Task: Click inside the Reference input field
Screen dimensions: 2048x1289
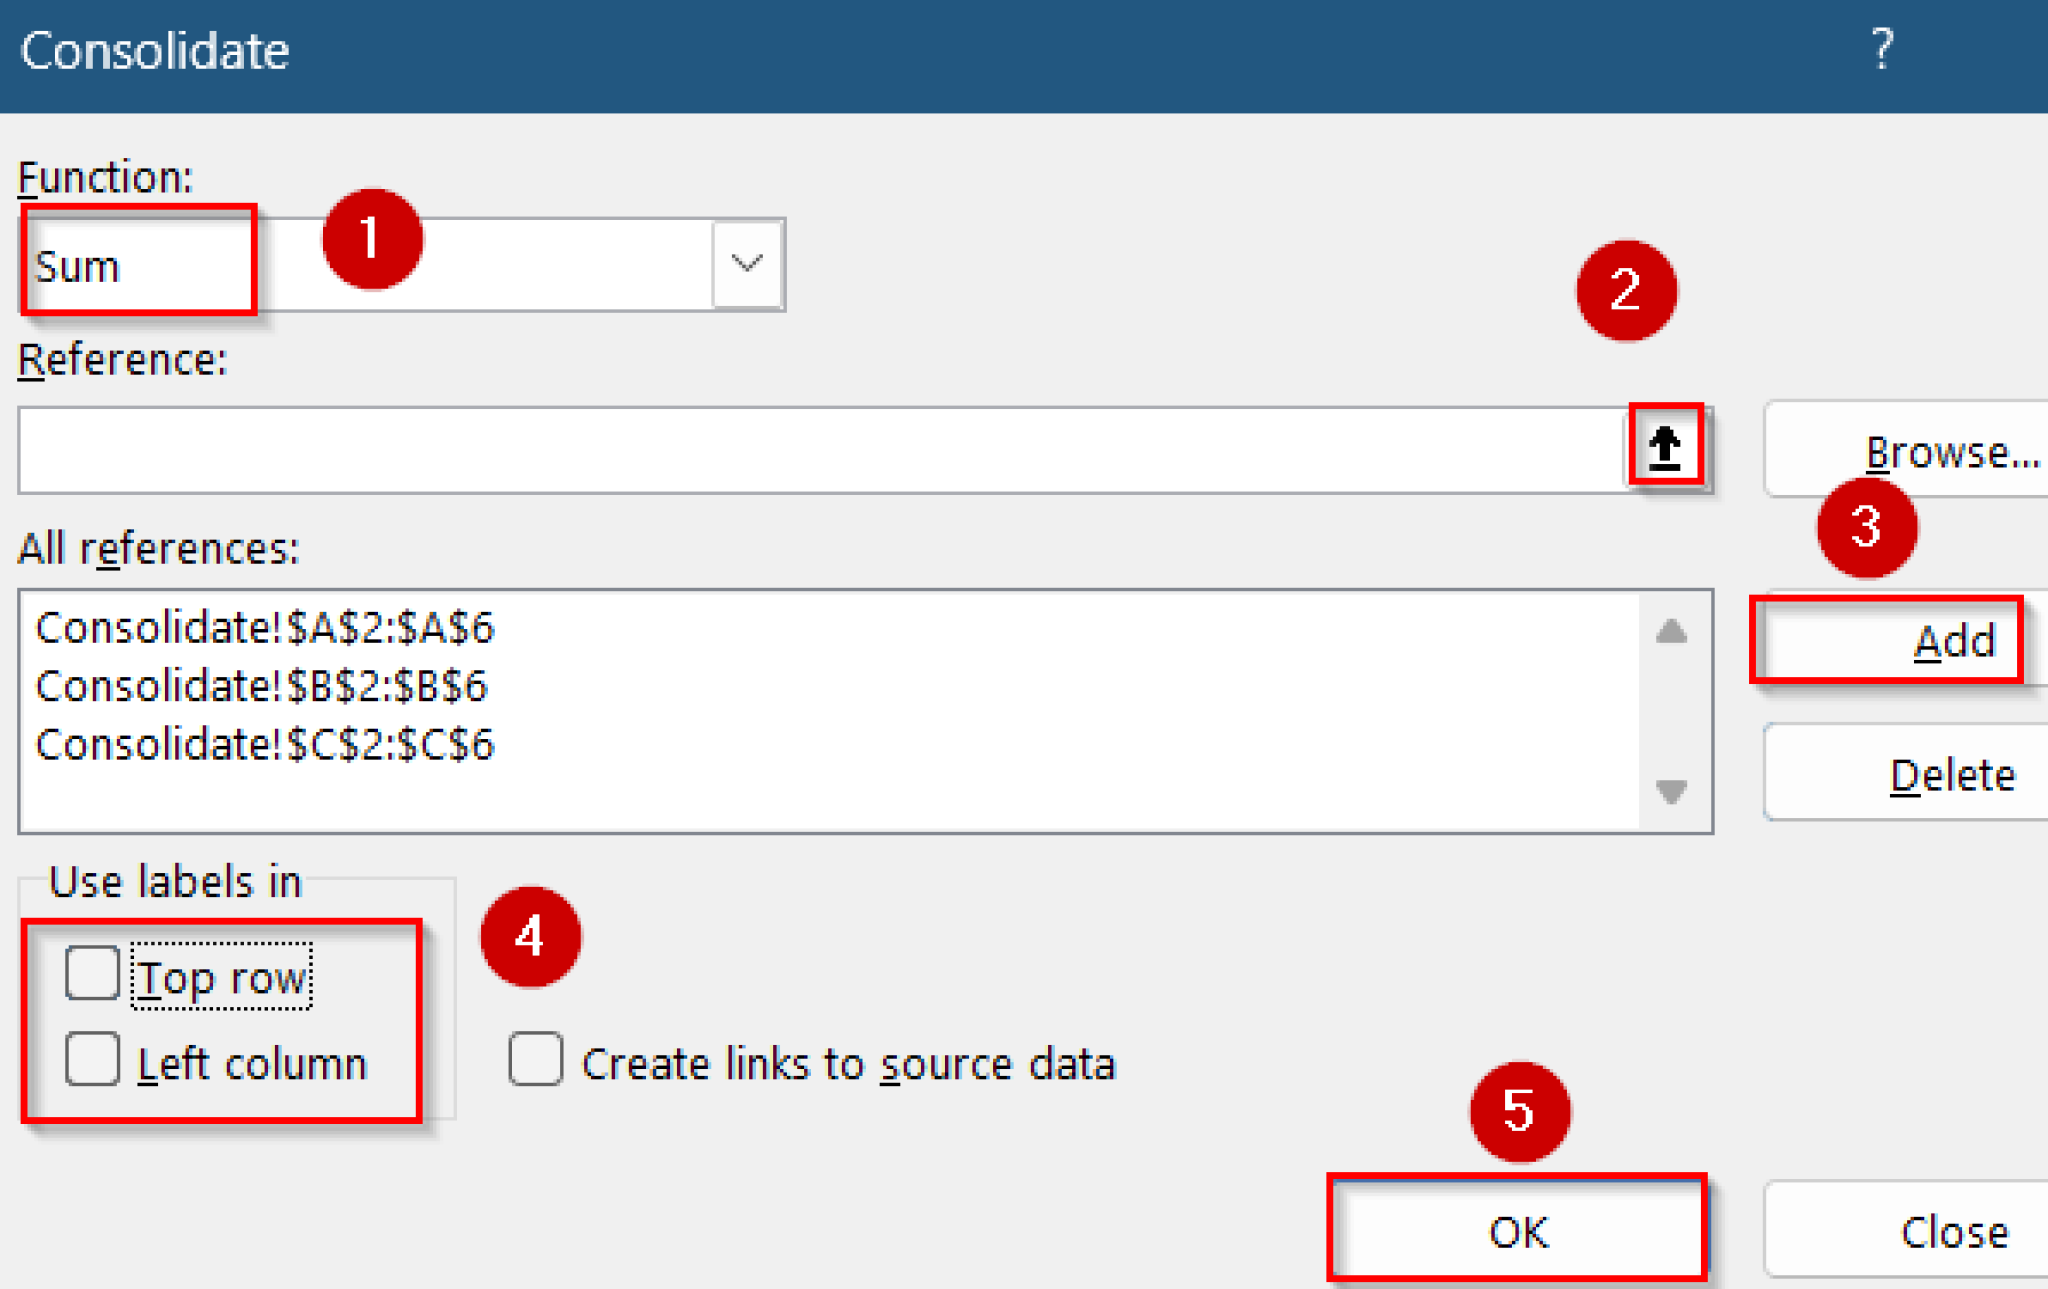Action: (820, 450)
